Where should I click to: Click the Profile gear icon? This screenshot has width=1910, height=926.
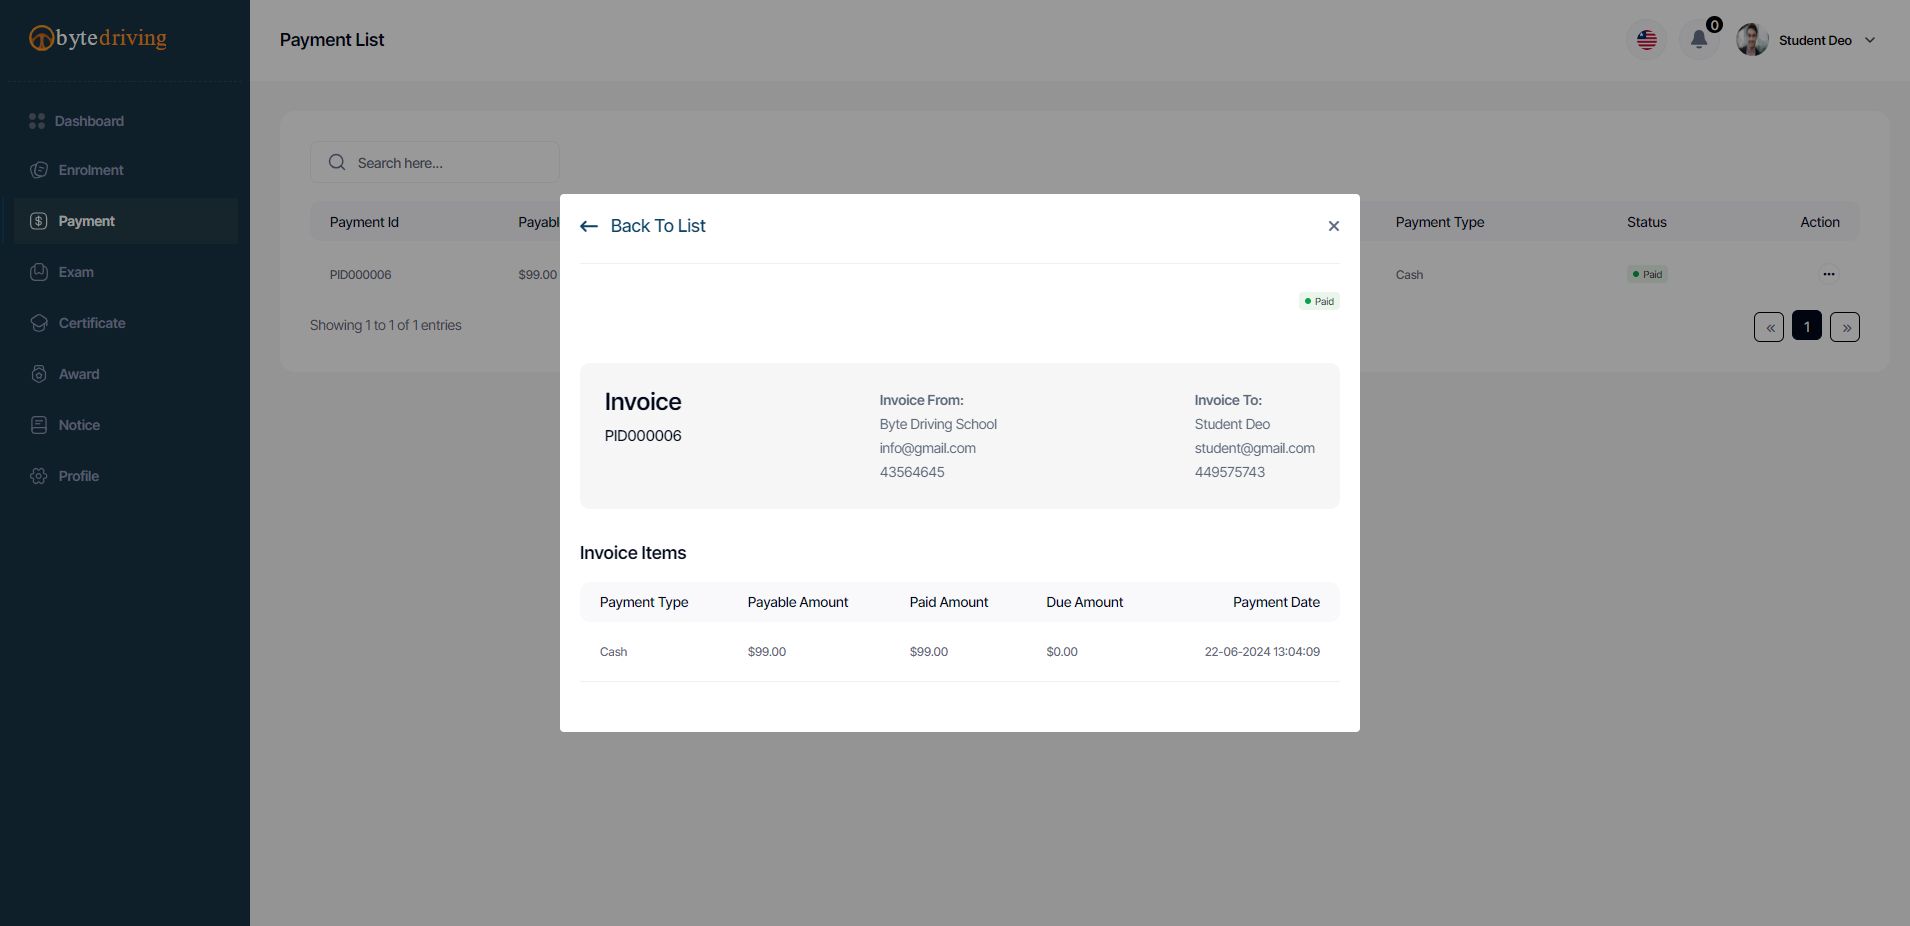click(39, 476)
